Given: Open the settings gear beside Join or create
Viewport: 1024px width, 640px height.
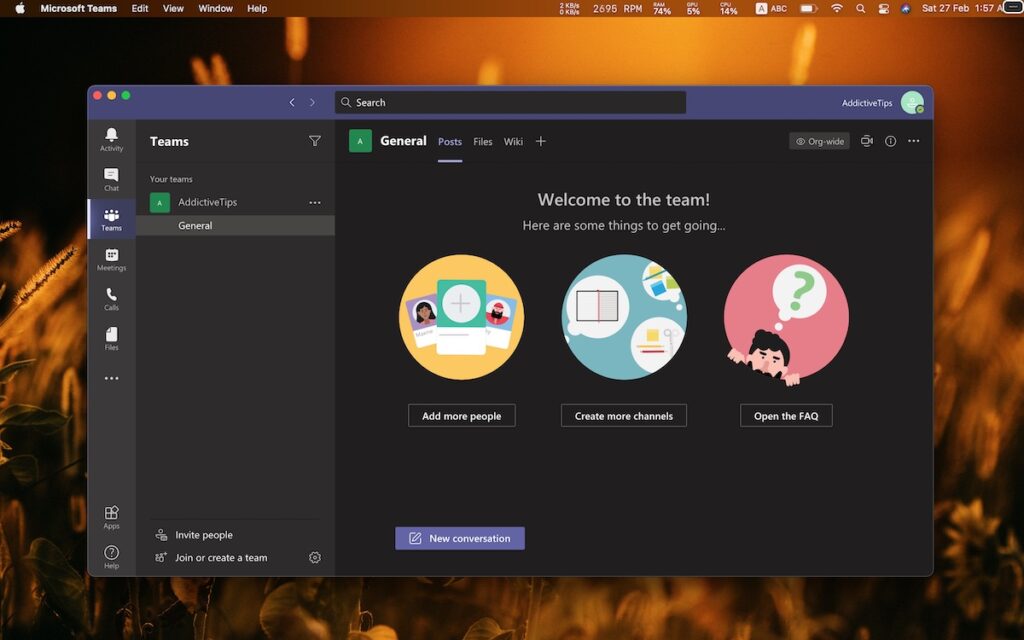Looking at the screenshot, I should click(x=315, y=557).
